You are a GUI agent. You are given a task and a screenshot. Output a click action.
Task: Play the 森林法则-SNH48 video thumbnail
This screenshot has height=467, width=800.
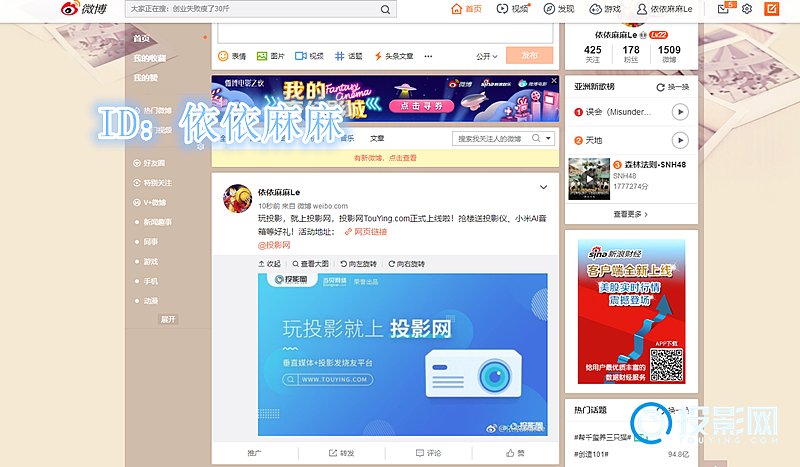point(589,179)
